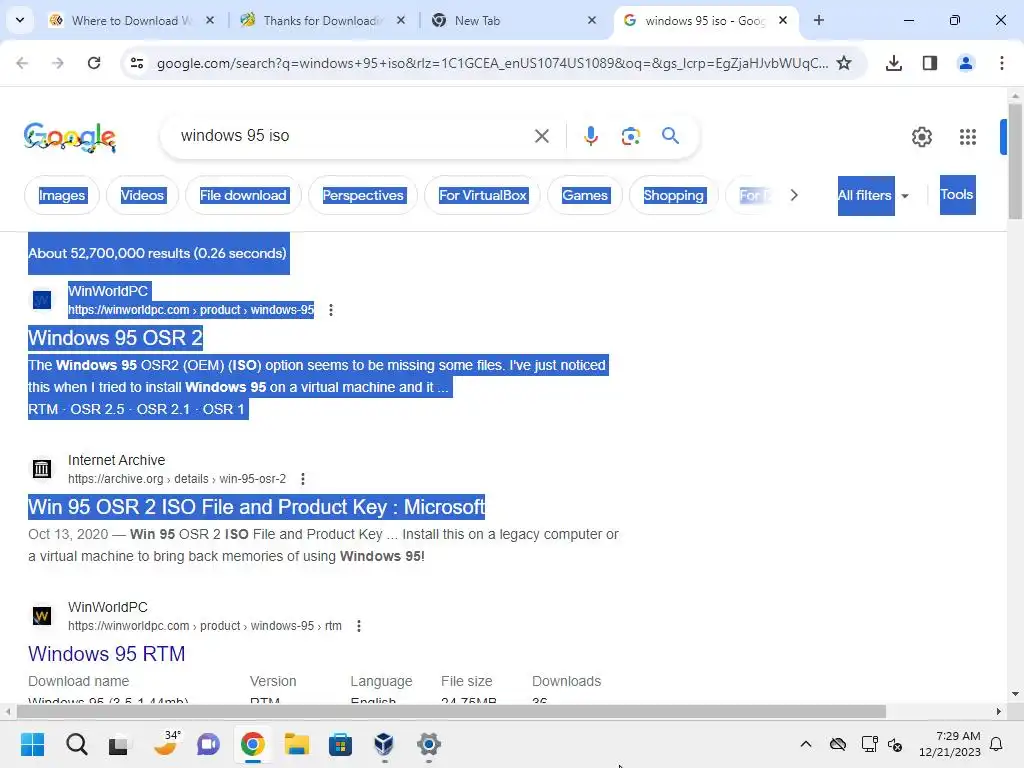Open site information icon in address bar

(x=137, y=63)
